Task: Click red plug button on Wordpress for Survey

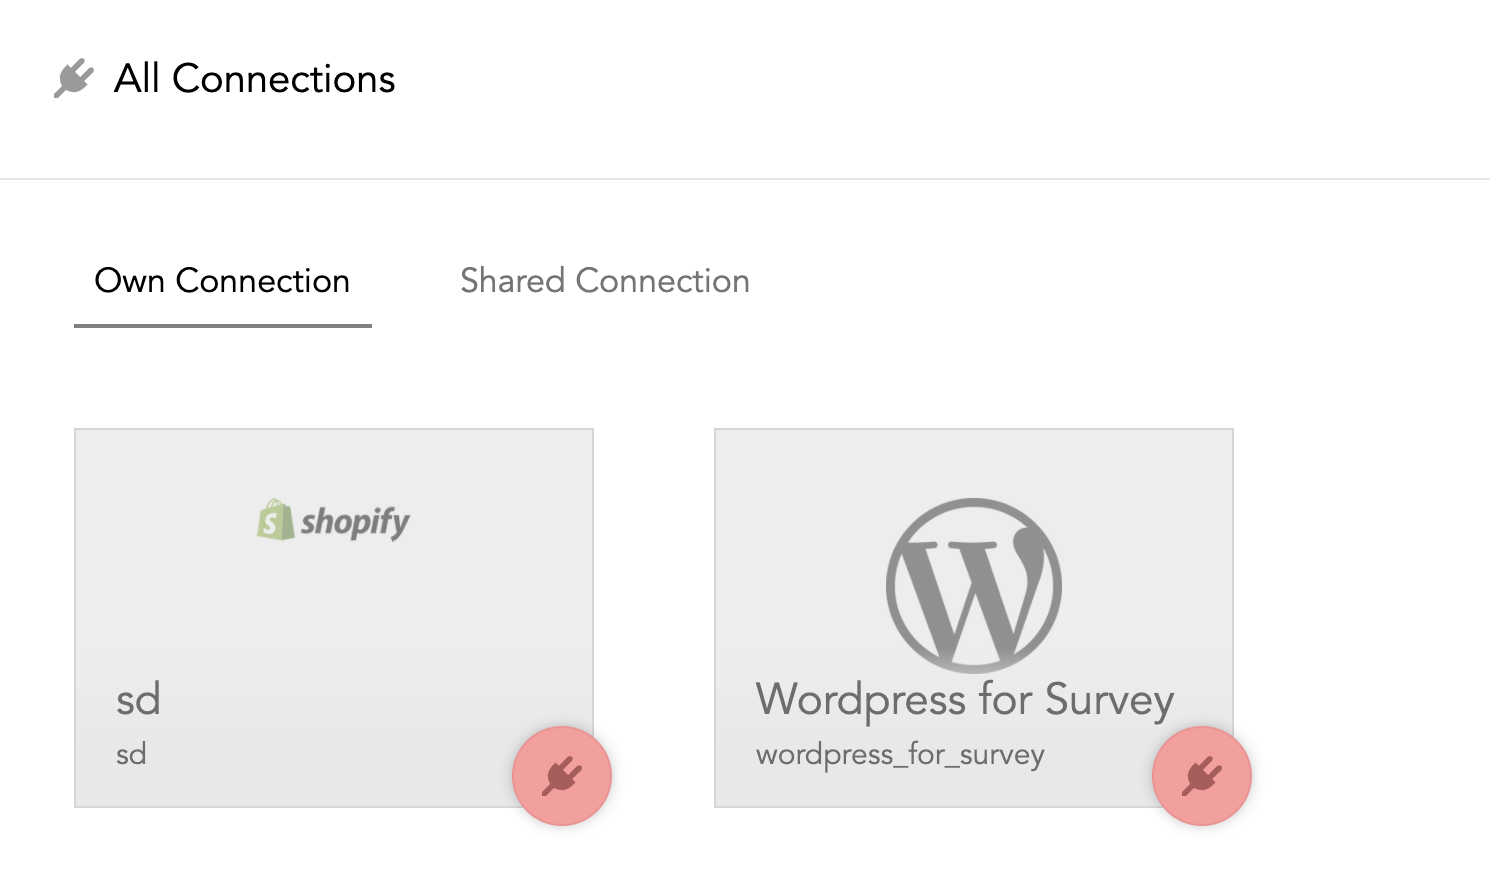Action: coord(1201,776)
